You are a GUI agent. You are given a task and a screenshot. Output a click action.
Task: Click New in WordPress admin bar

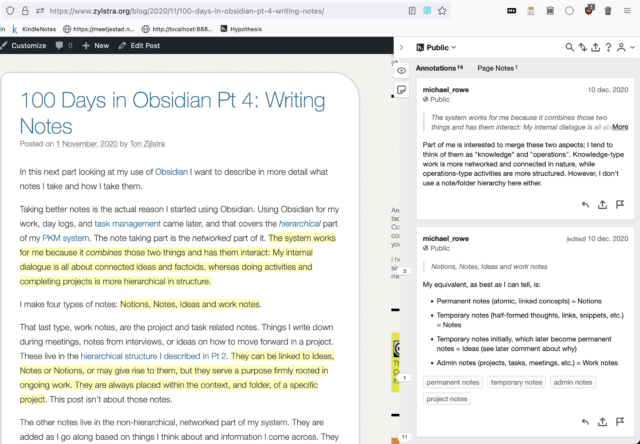pyautogui.click(x=96, y=45)
